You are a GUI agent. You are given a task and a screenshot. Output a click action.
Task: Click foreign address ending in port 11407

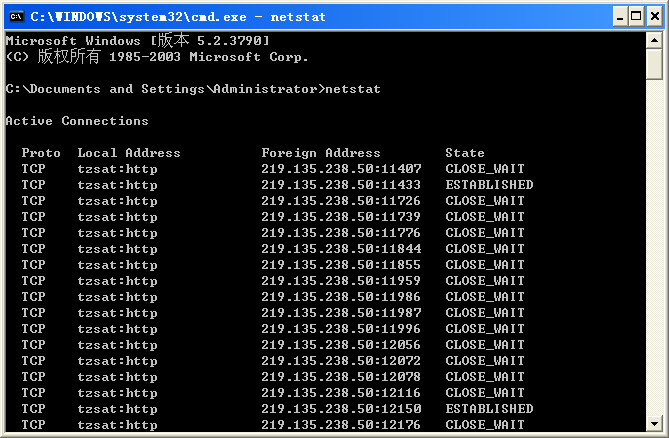tap(341, 169)
